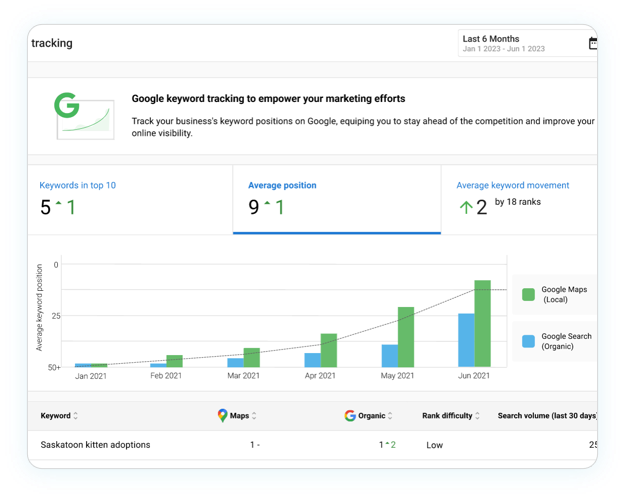Click the tracking page title
Viewport: 625px width, 498px height.
(x=52, y=43)
